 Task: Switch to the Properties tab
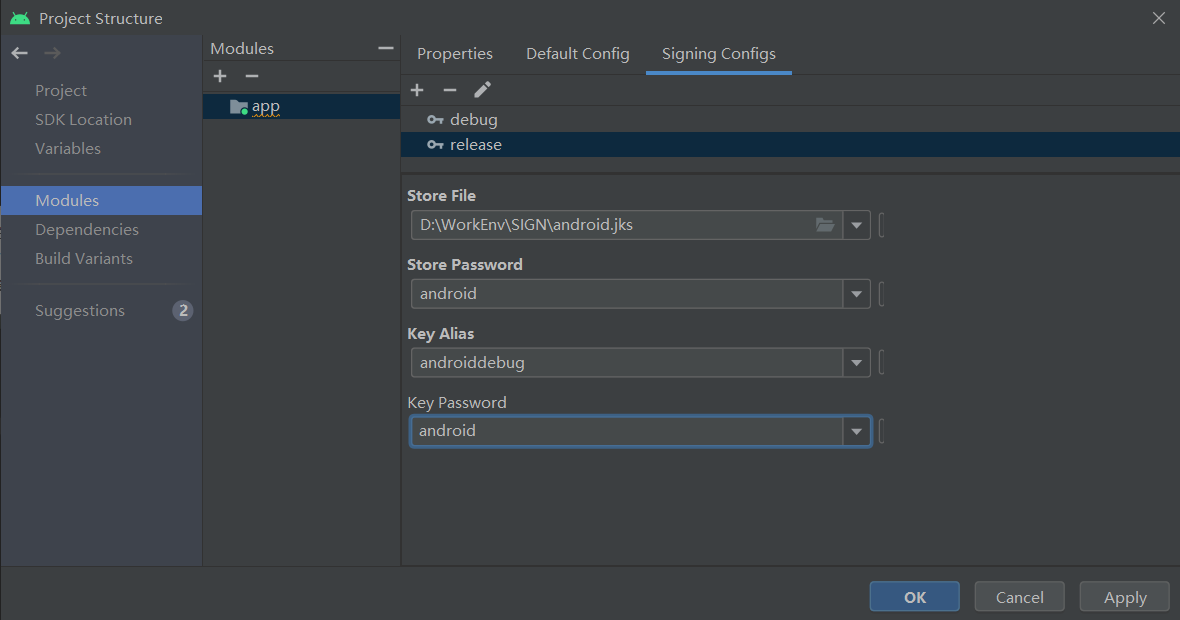click(455, 54)
